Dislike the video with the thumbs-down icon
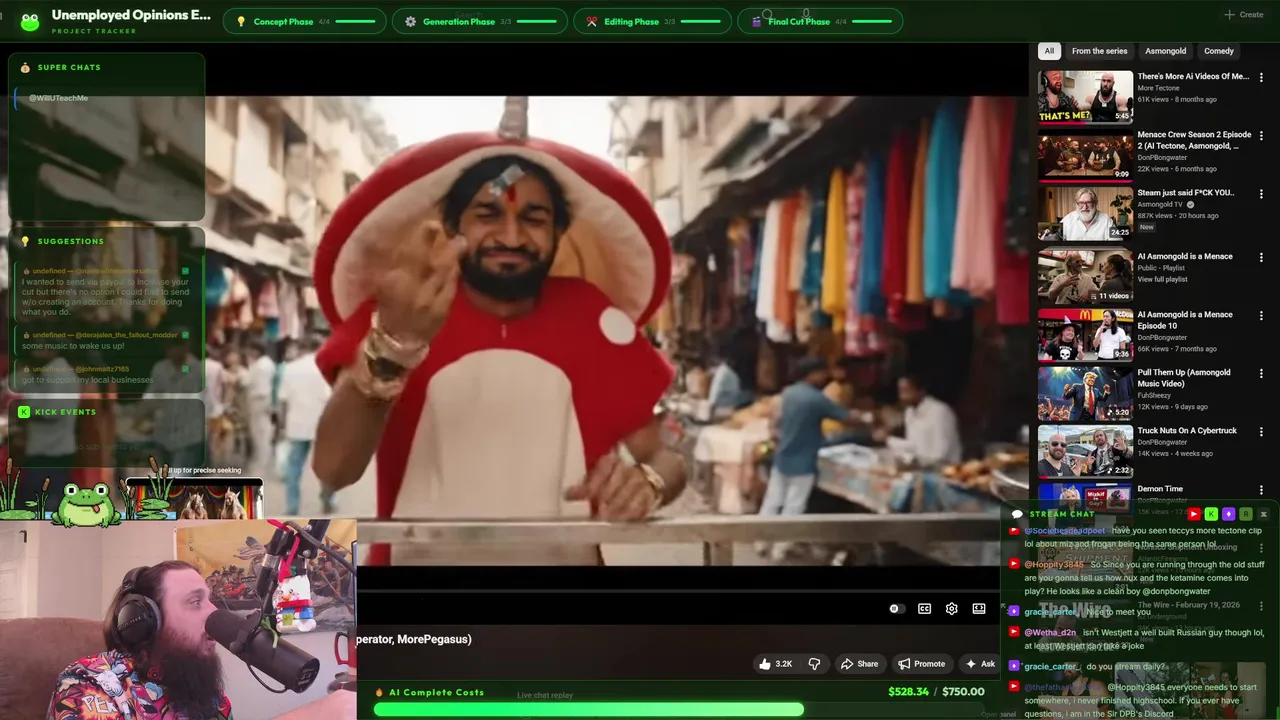Image resolution: width=1280 pixels, height=720 pixels. coord(814,664)
